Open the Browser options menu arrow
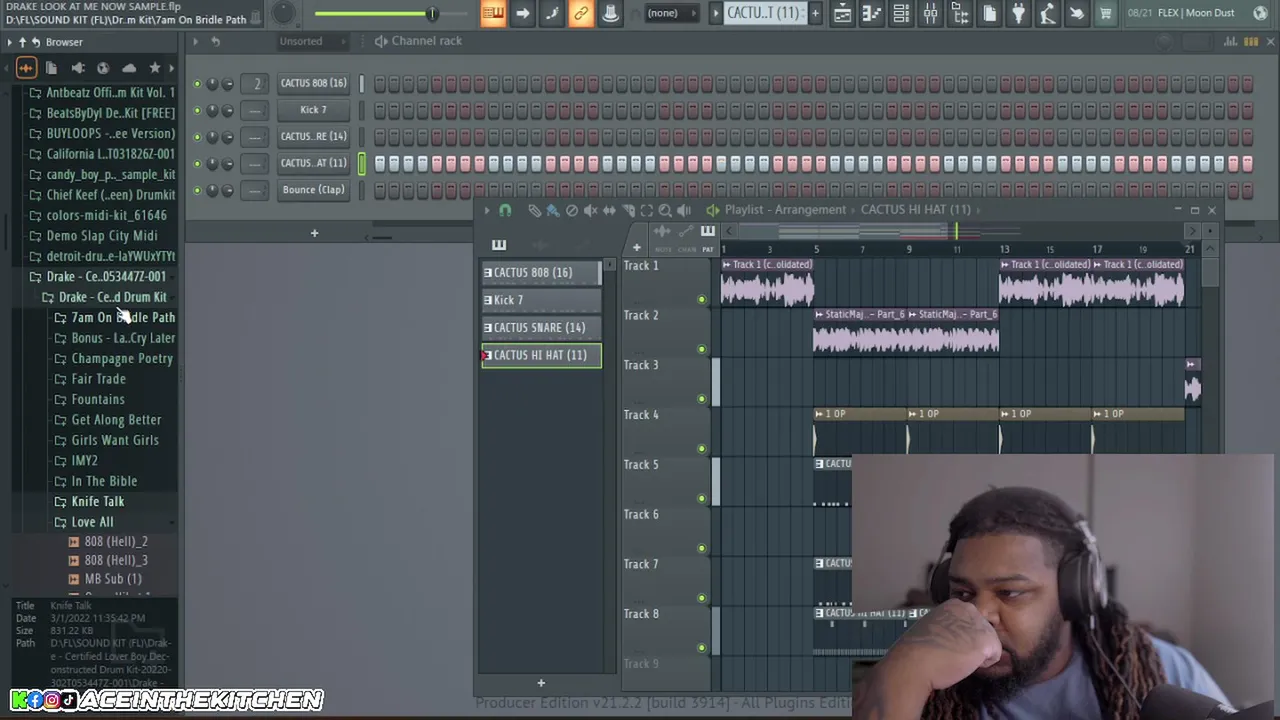Screen dimensions: 1280x720 [x=10, y=42]
